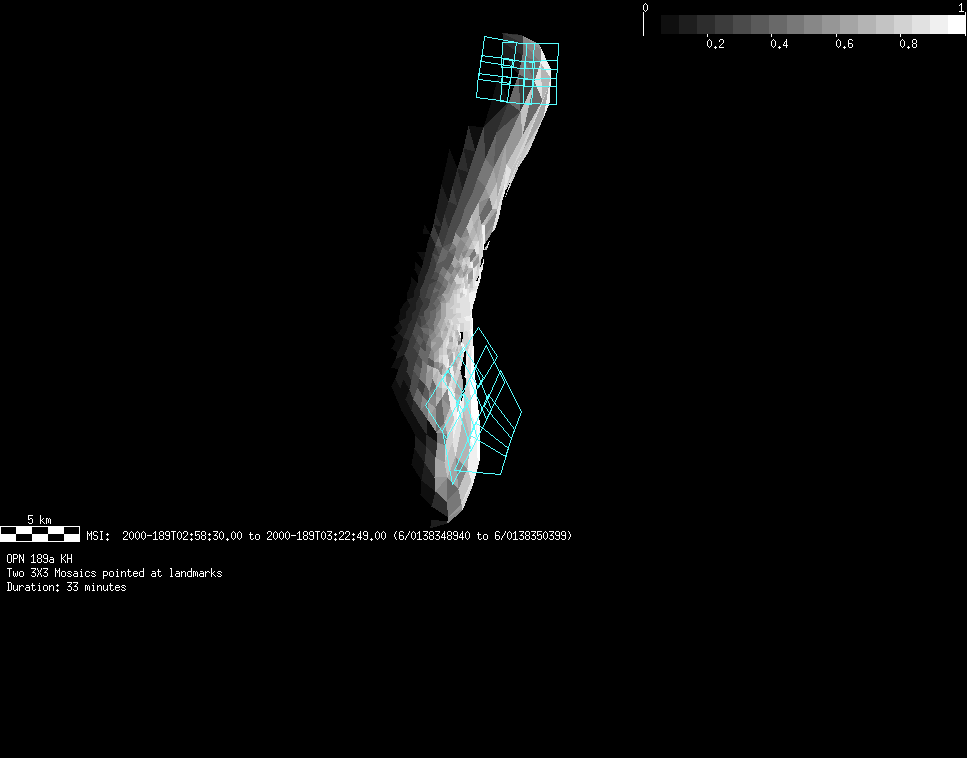
Task: Click the 0.2 label under the colorbar
Action: point(715,44)
